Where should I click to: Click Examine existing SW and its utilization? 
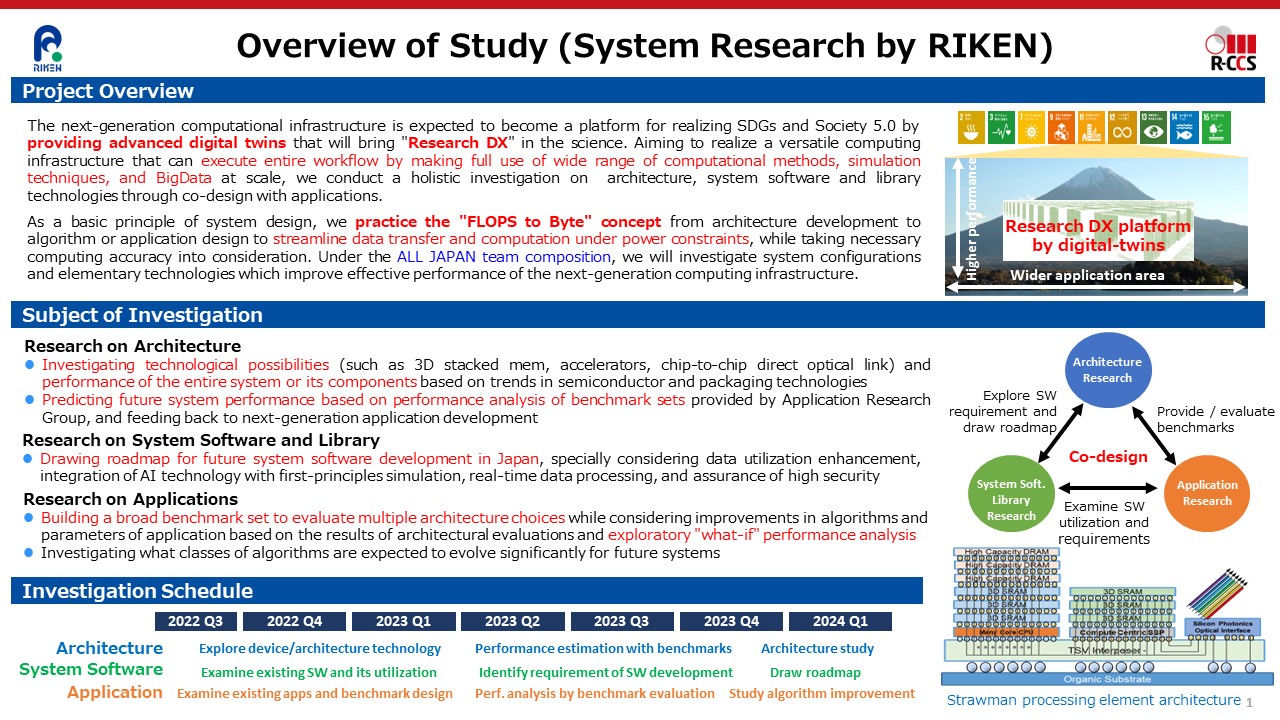click(x=319, y=673)
